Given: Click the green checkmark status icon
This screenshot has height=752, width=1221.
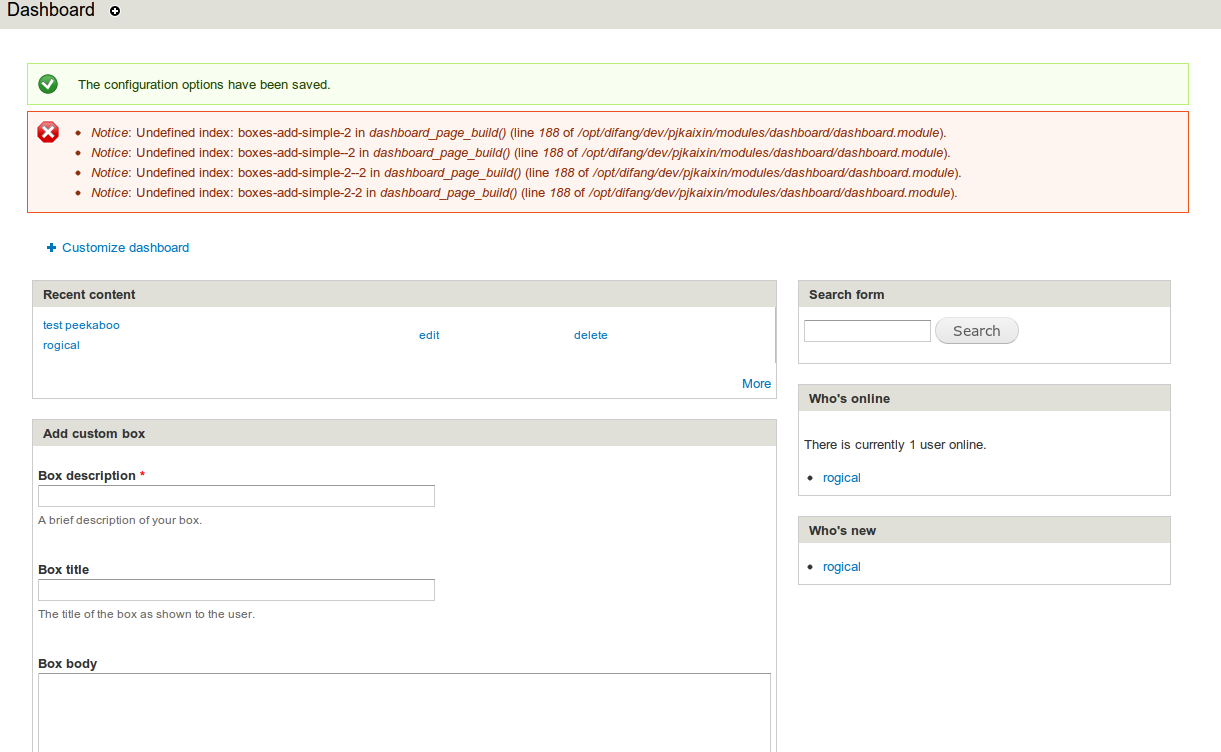Looking at the screenshot, I should [x=48, y=84].
